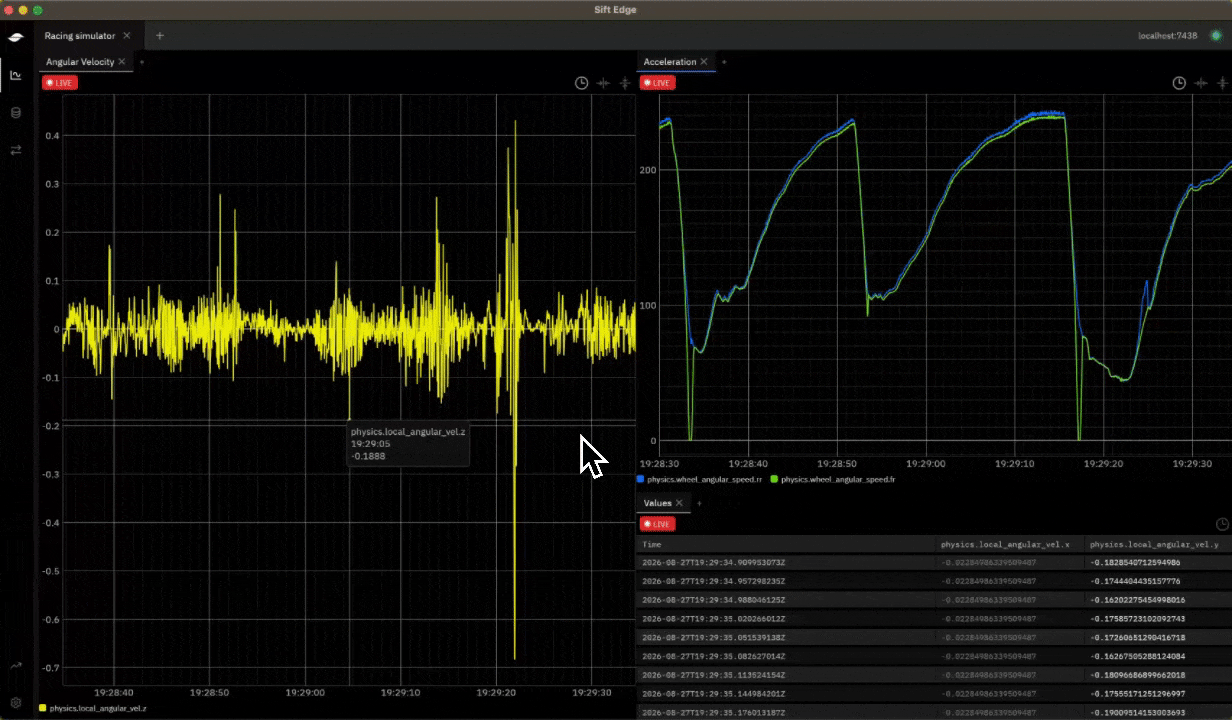
Task: Select row 2026-08-27T19:29:34.957298235Z
Action: [x=934, y=581]
